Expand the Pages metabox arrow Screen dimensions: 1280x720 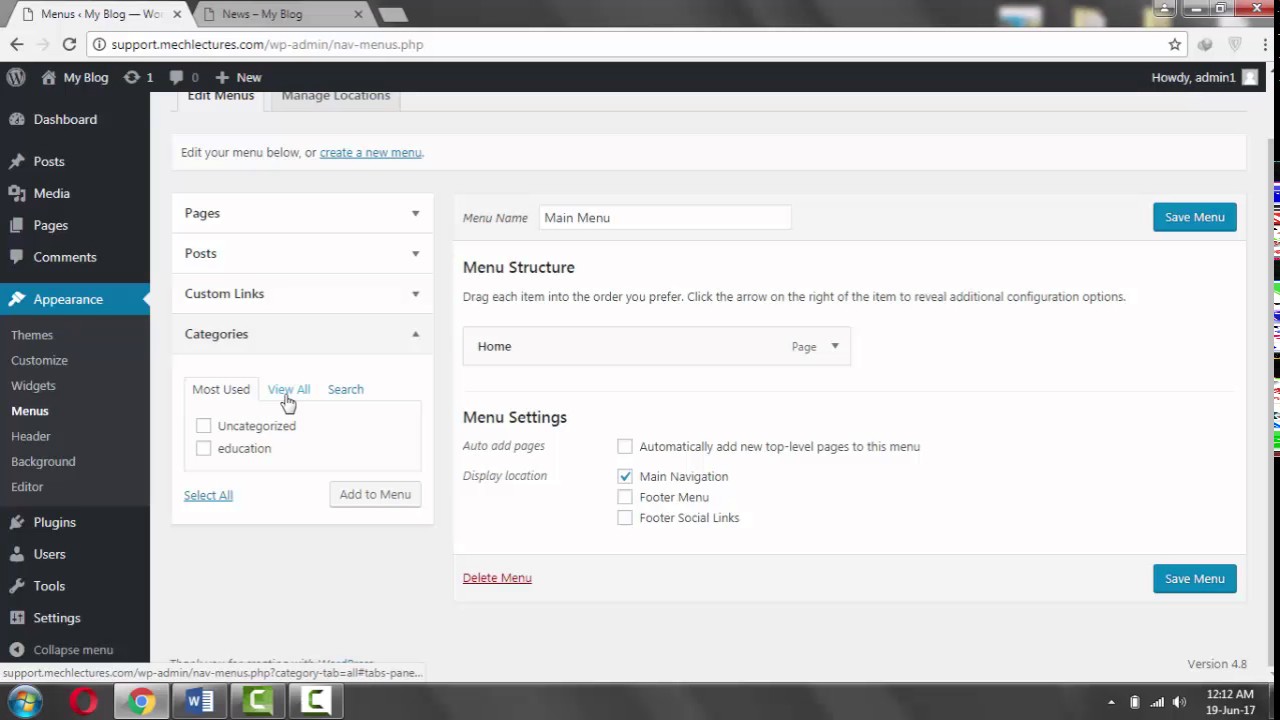pos(415,213)
